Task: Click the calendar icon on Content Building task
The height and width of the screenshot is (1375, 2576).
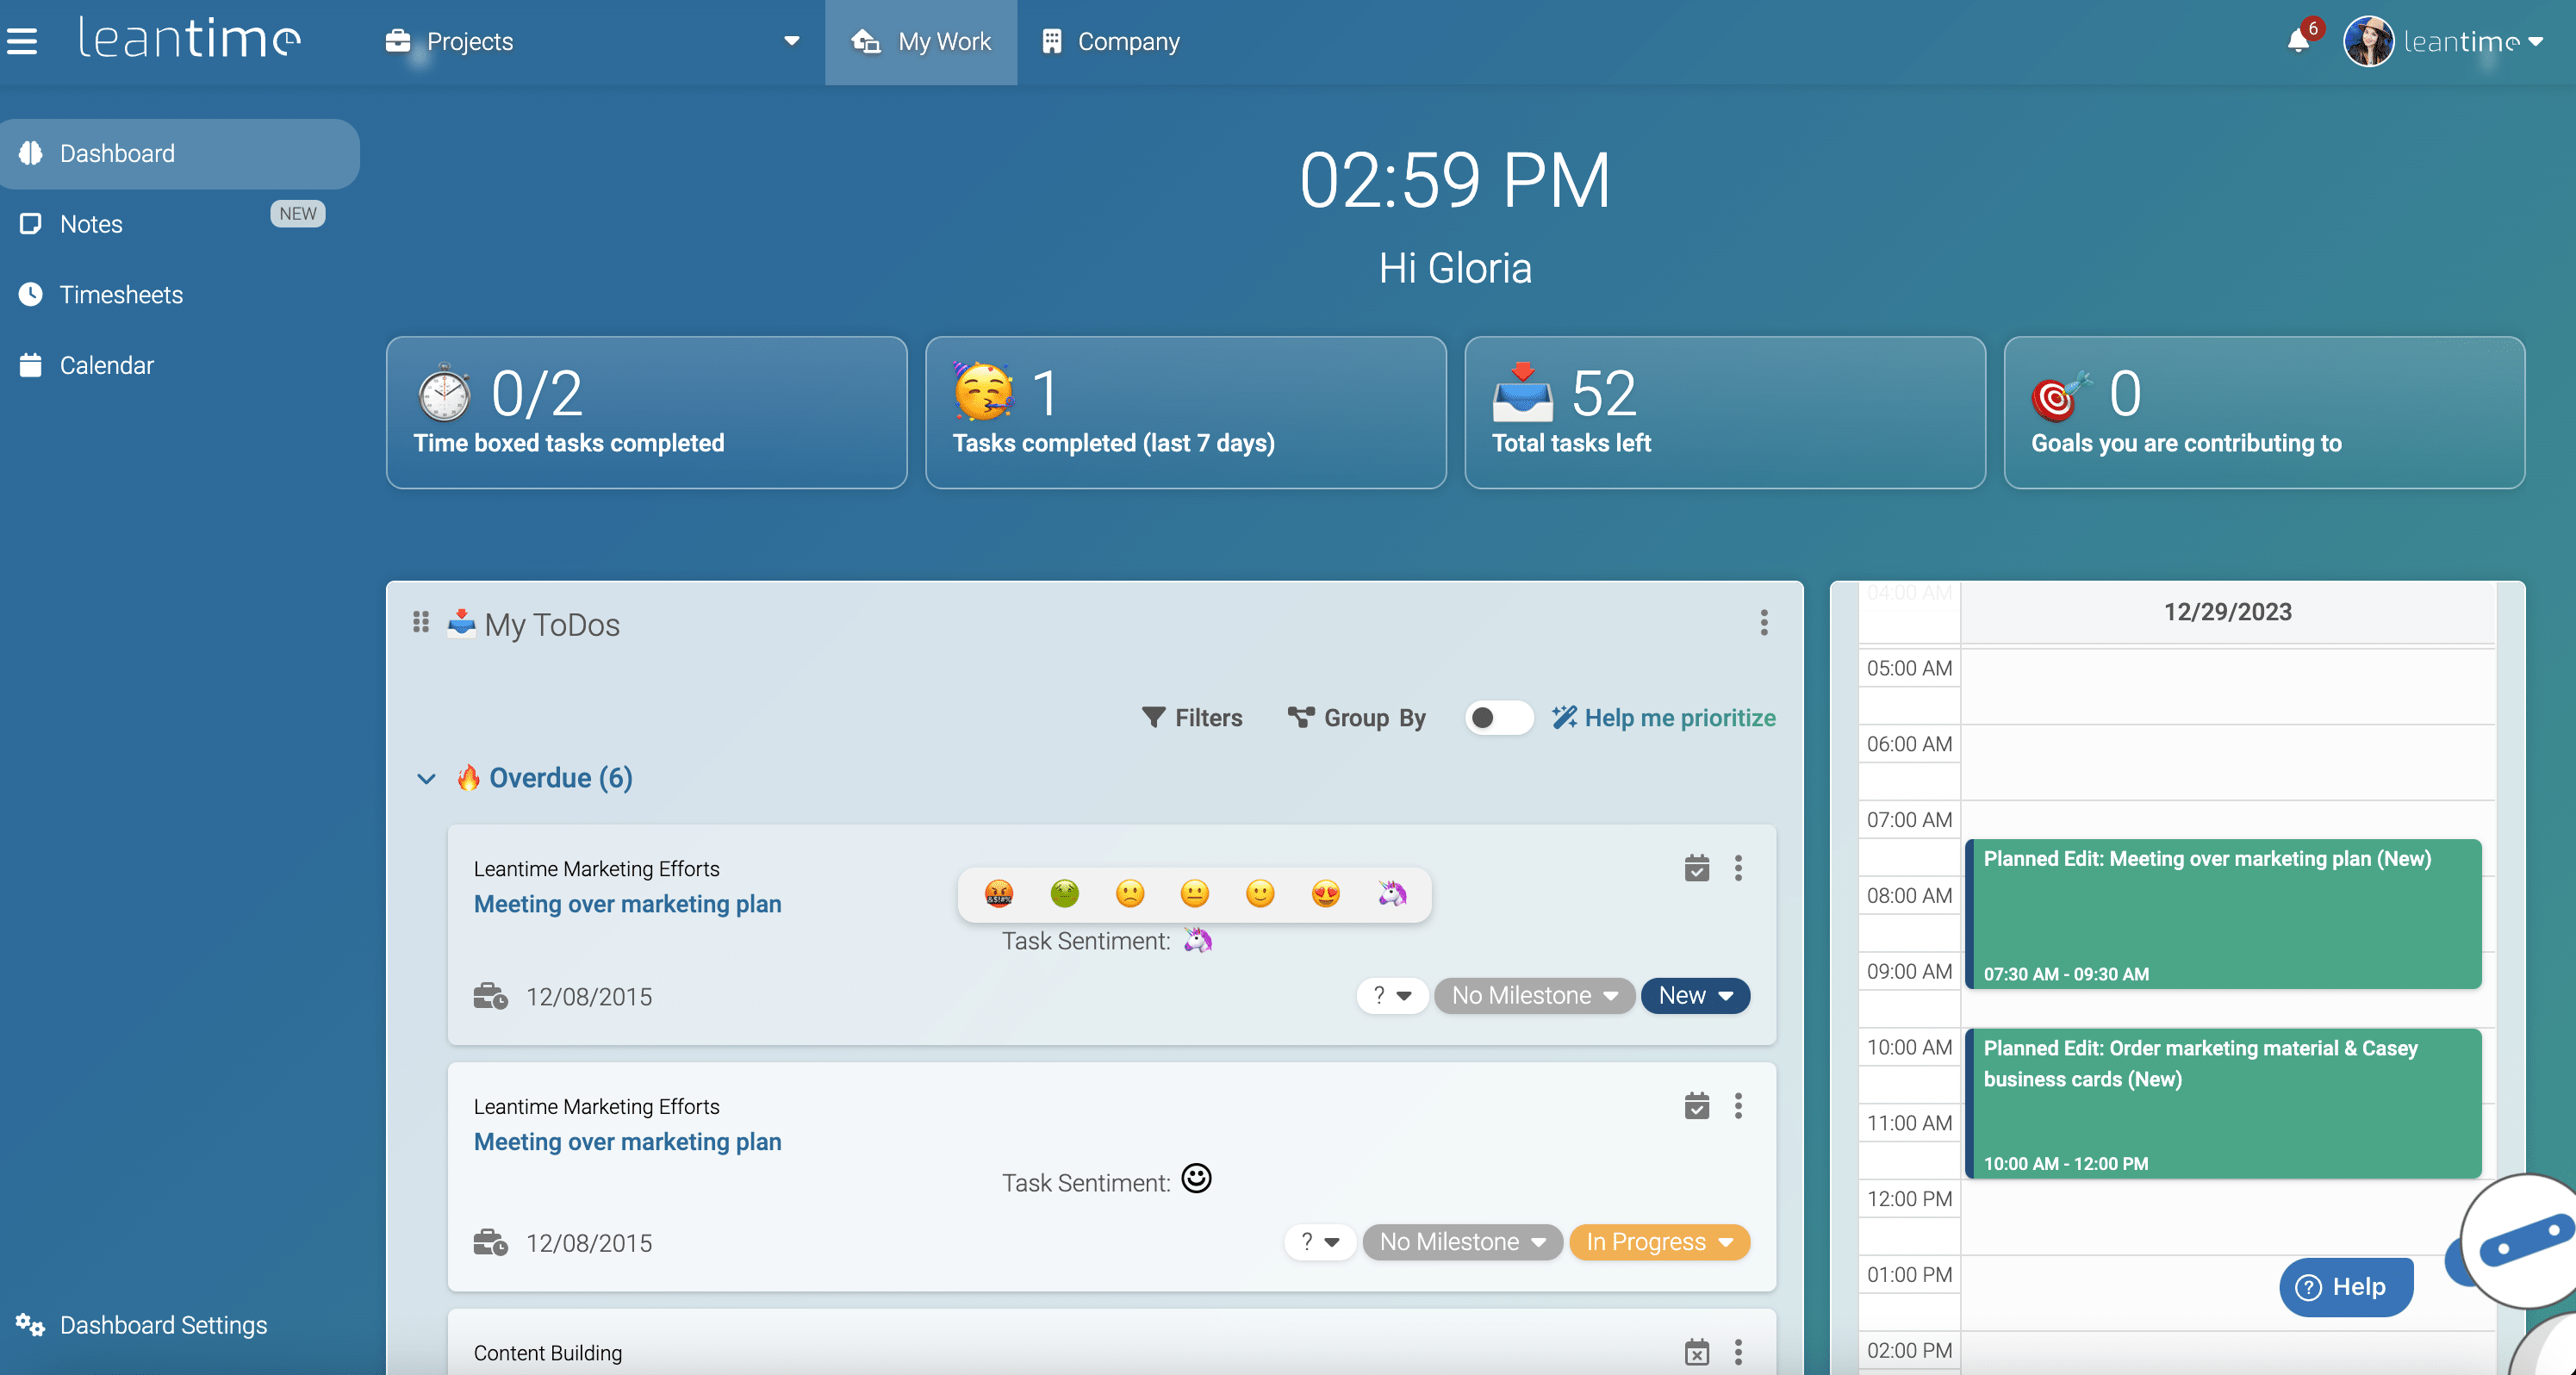Action: point(1697,1352)
